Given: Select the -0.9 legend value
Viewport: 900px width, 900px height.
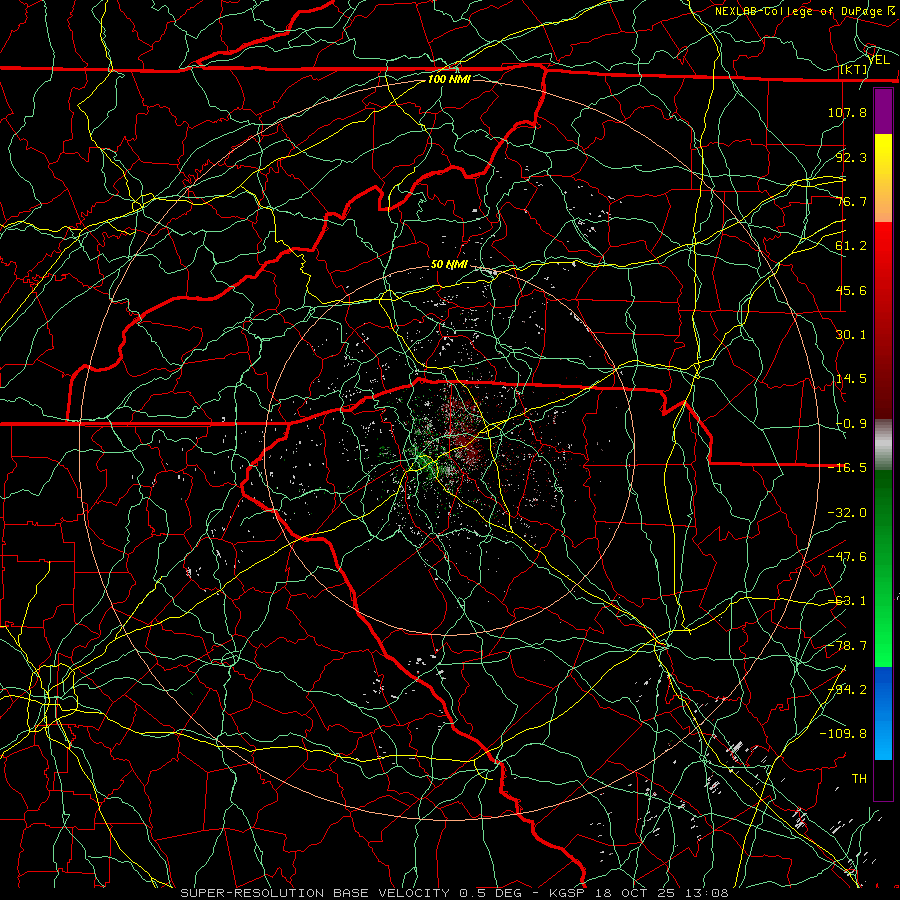Looking at the screenshot, I should [851, 424].
